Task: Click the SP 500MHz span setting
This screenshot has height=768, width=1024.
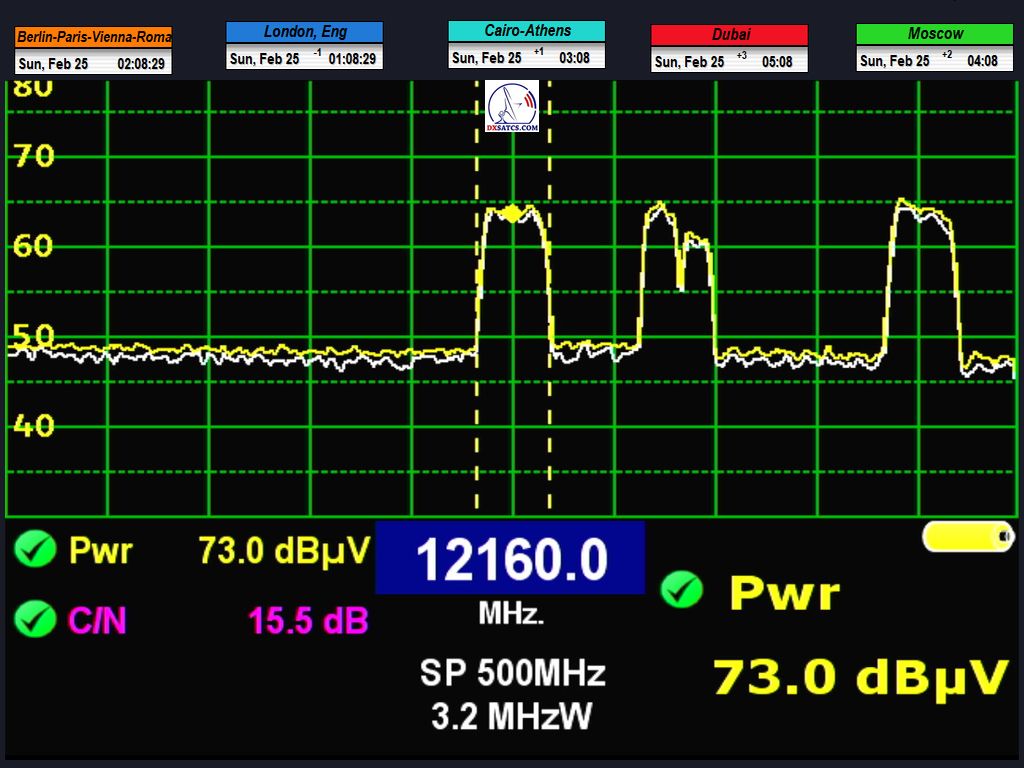Action: pyautogui.click(x=512, y=673)
